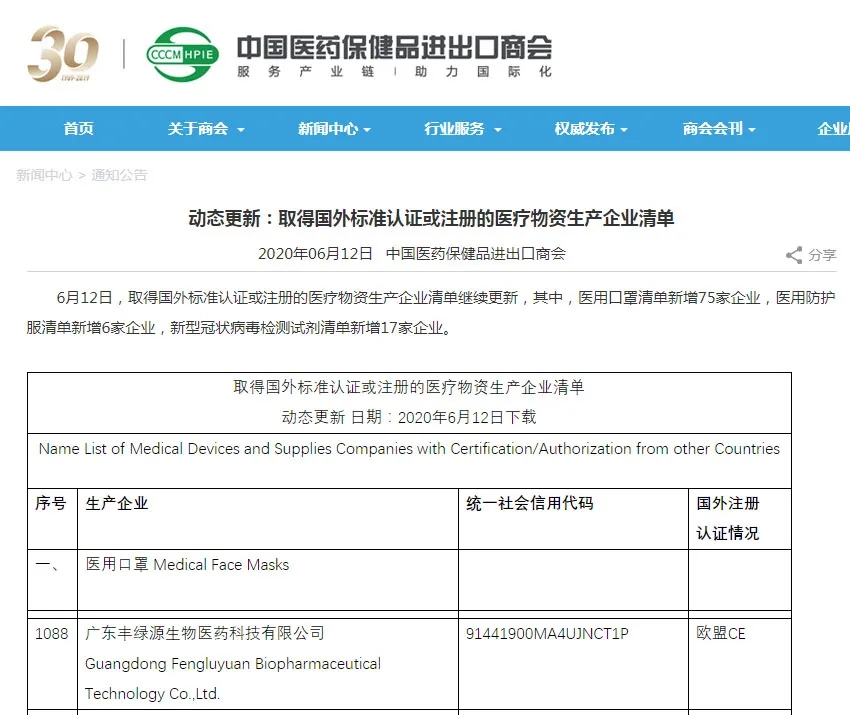The height and width of the screenshot is (715, 850).
Task: Click the table heading 取得国外标准认证或注册的医疗物资生产企业清单
Action: click(x=409, y=387)
